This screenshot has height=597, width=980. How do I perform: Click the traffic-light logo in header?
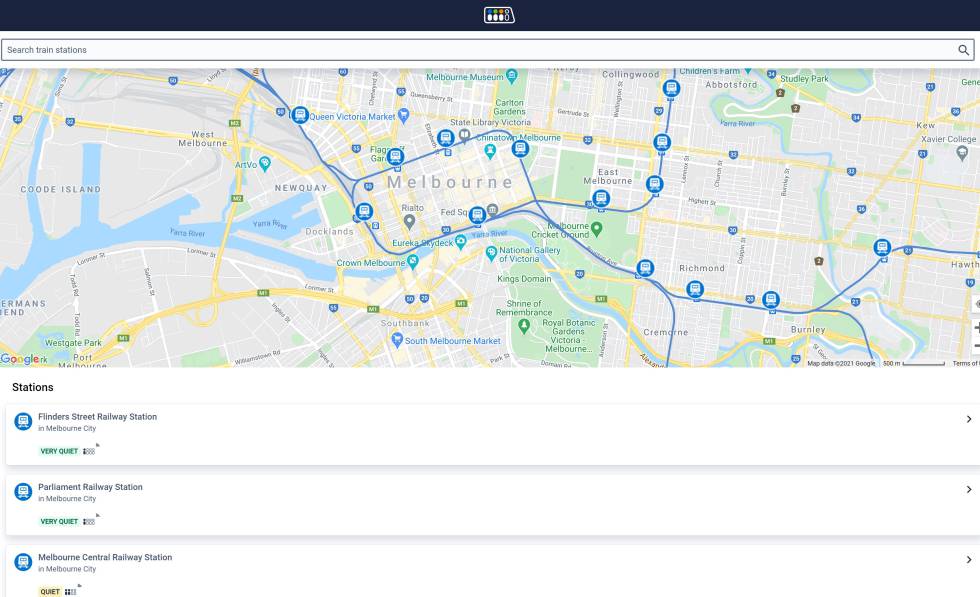point(499,15)
